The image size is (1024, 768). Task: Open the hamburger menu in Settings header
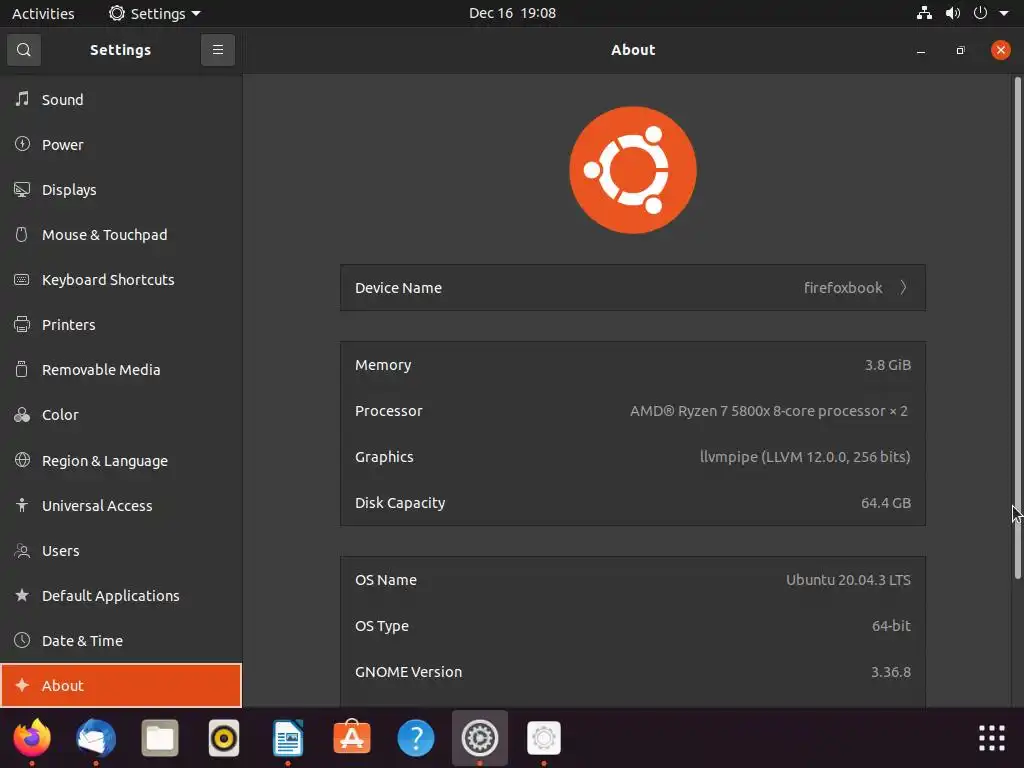coord(217,50)
